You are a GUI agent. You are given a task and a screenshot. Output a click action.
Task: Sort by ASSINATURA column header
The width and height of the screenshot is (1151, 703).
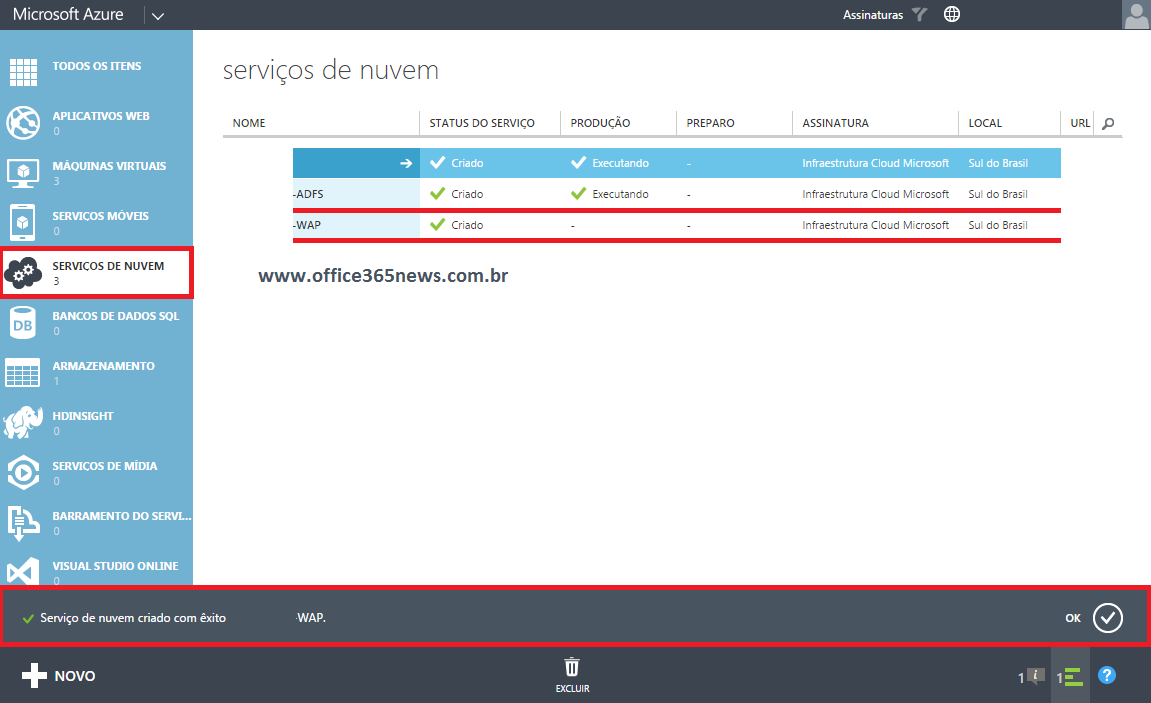835,123
